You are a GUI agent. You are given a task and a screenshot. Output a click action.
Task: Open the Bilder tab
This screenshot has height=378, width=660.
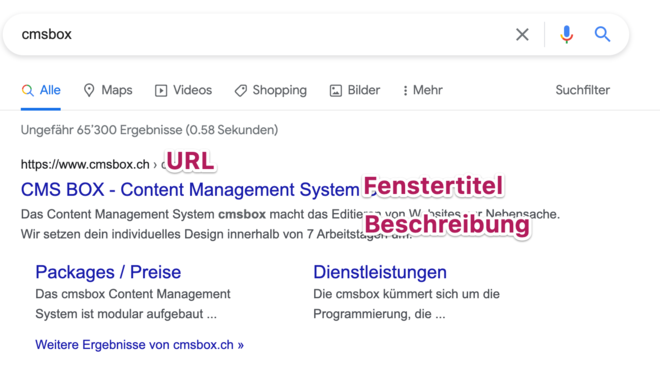pyautogui.click(x=354, y=90)
